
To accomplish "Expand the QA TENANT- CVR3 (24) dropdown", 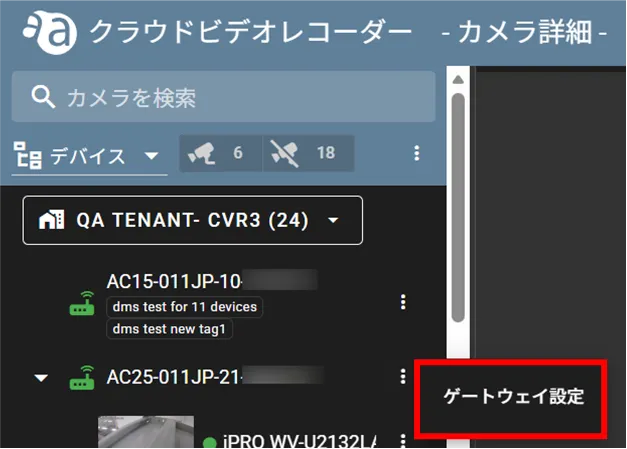I will 333,220.
